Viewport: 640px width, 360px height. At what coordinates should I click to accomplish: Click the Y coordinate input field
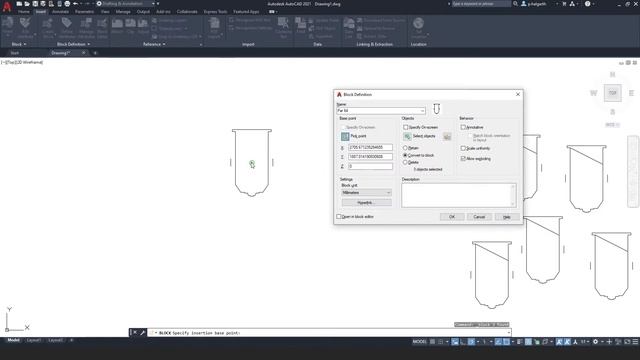370,157
